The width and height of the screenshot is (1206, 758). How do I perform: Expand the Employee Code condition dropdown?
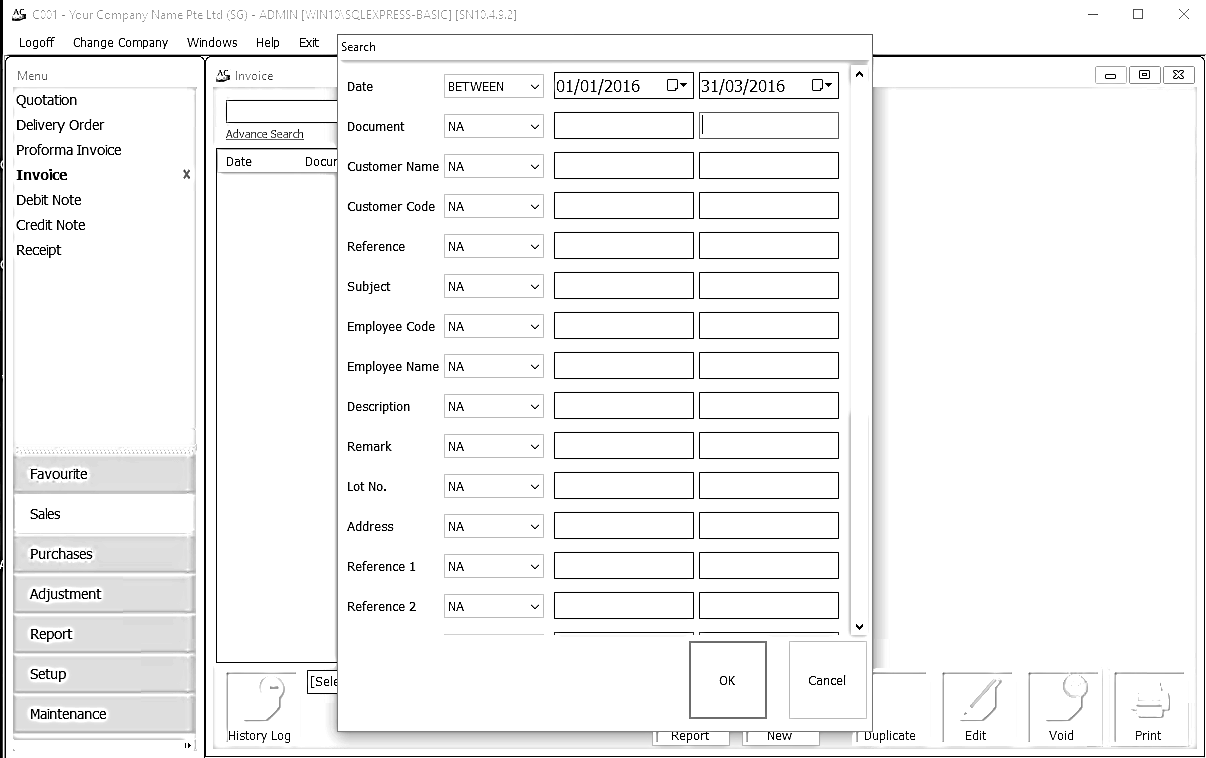(x=535, y=327)
